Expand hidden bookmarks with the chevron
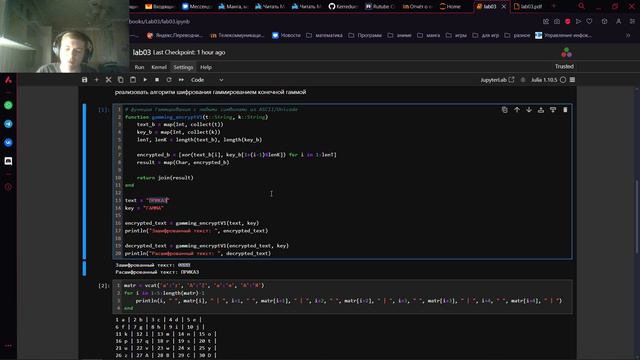Screen dimensions: 640x360 tap(628, 36)
